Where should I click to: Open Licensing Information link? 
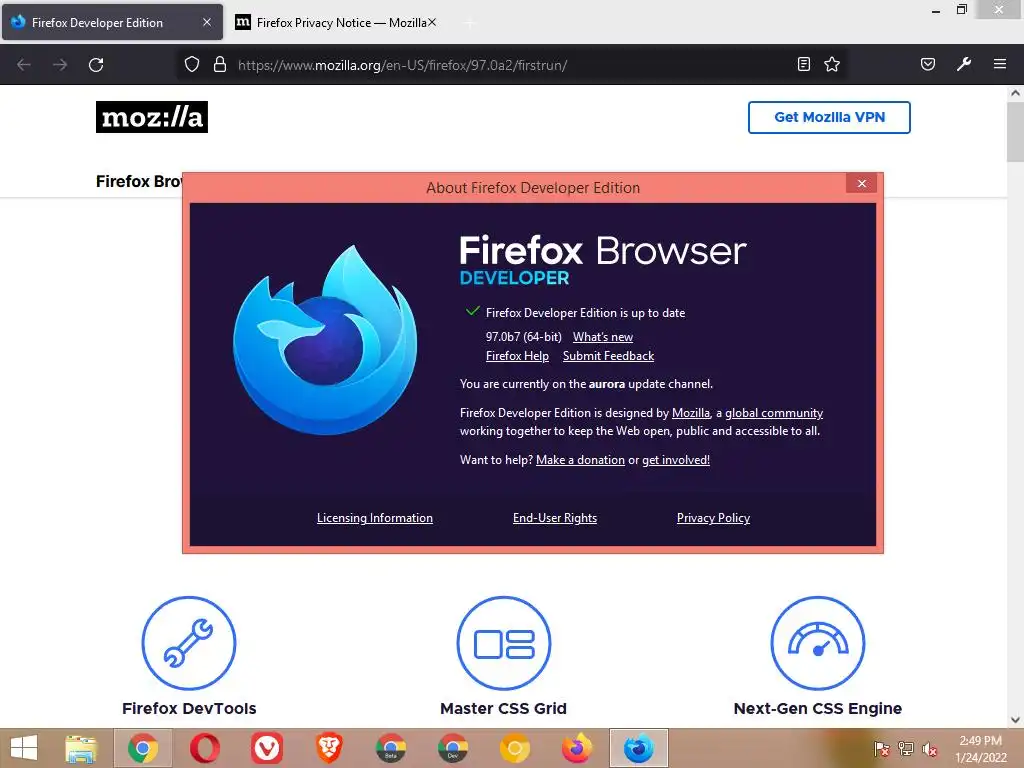375,518
